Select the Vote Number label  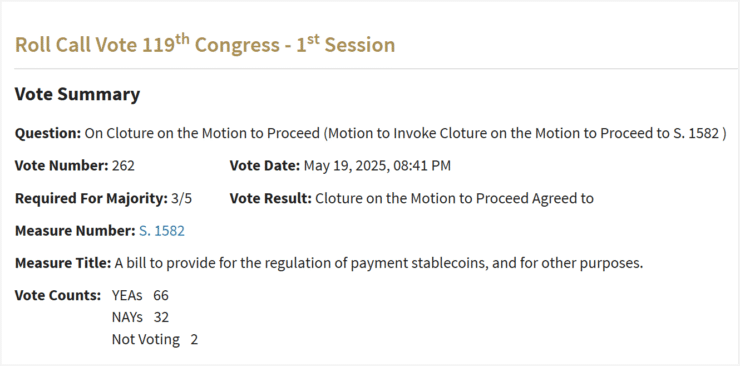(62, 166)
